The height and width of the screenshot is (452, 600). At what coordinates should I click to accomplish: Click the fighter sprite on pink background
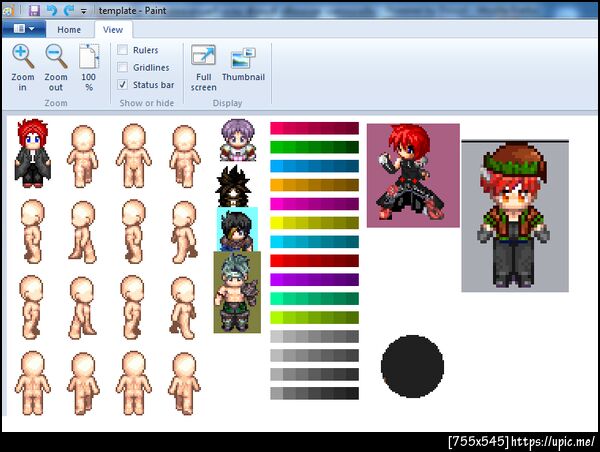(x=413, y=175)
